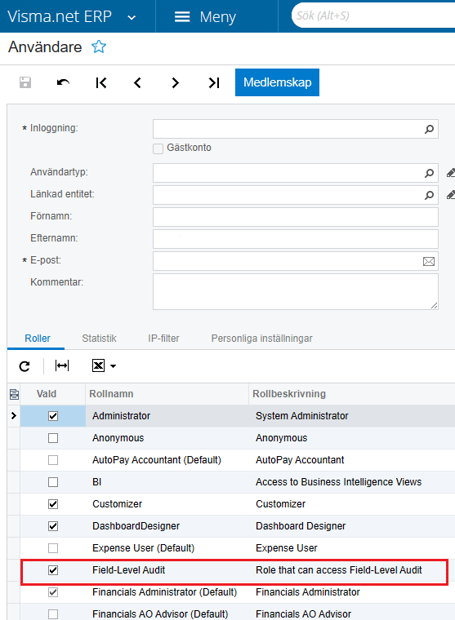Go to last record icon
This screenshot has height=620, width=455.
214,83
